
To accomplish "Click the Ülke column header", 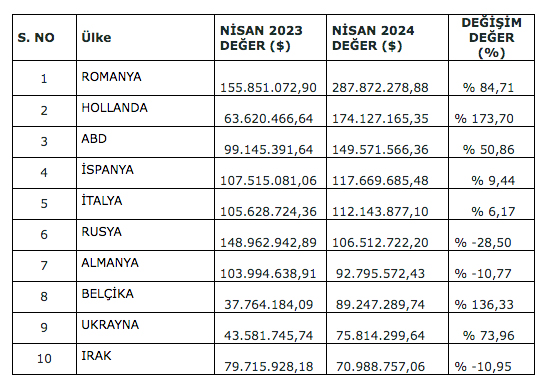I will pos(96,37).
